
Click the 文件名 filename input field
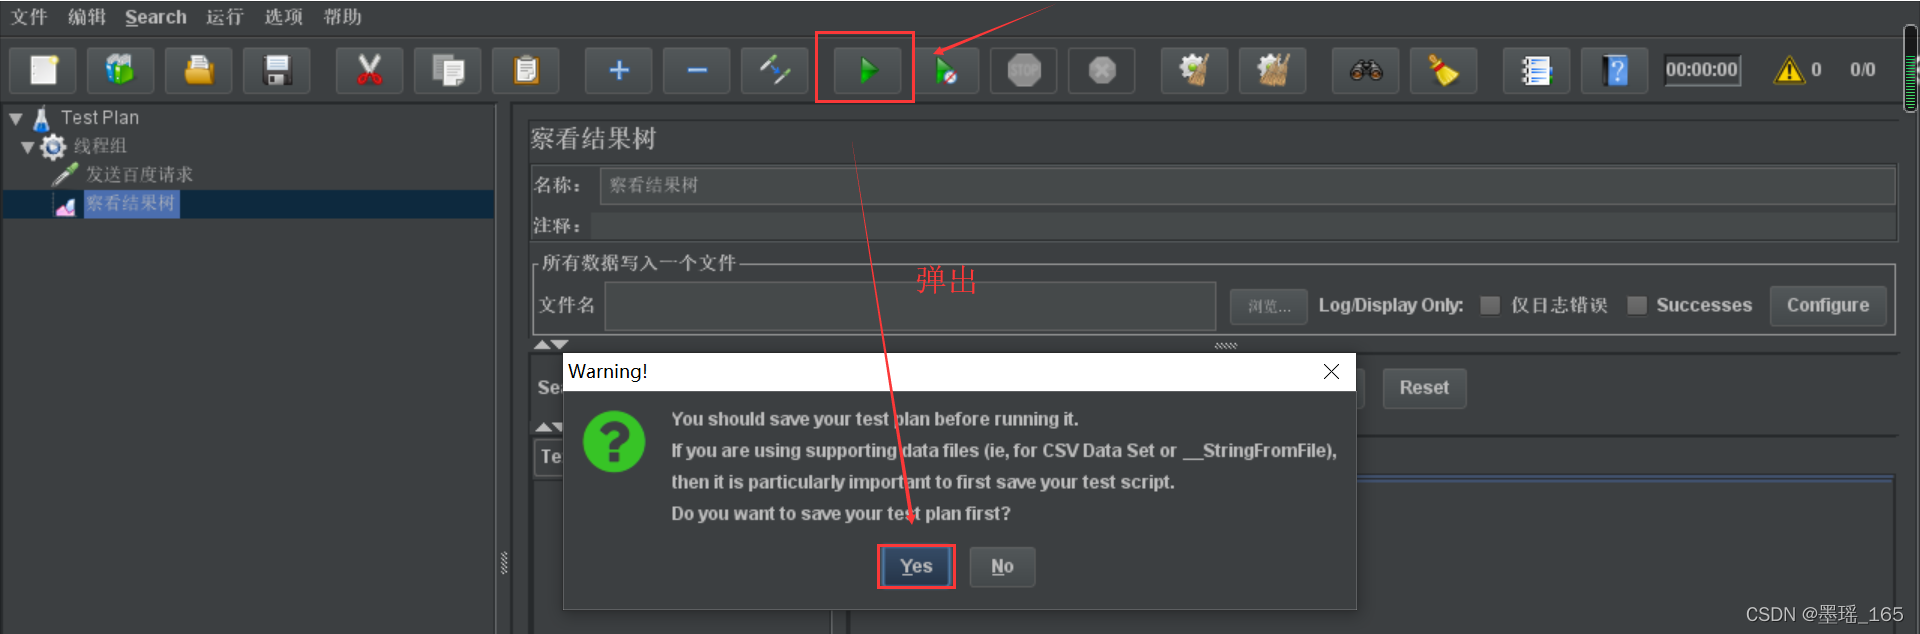[910, 306]
